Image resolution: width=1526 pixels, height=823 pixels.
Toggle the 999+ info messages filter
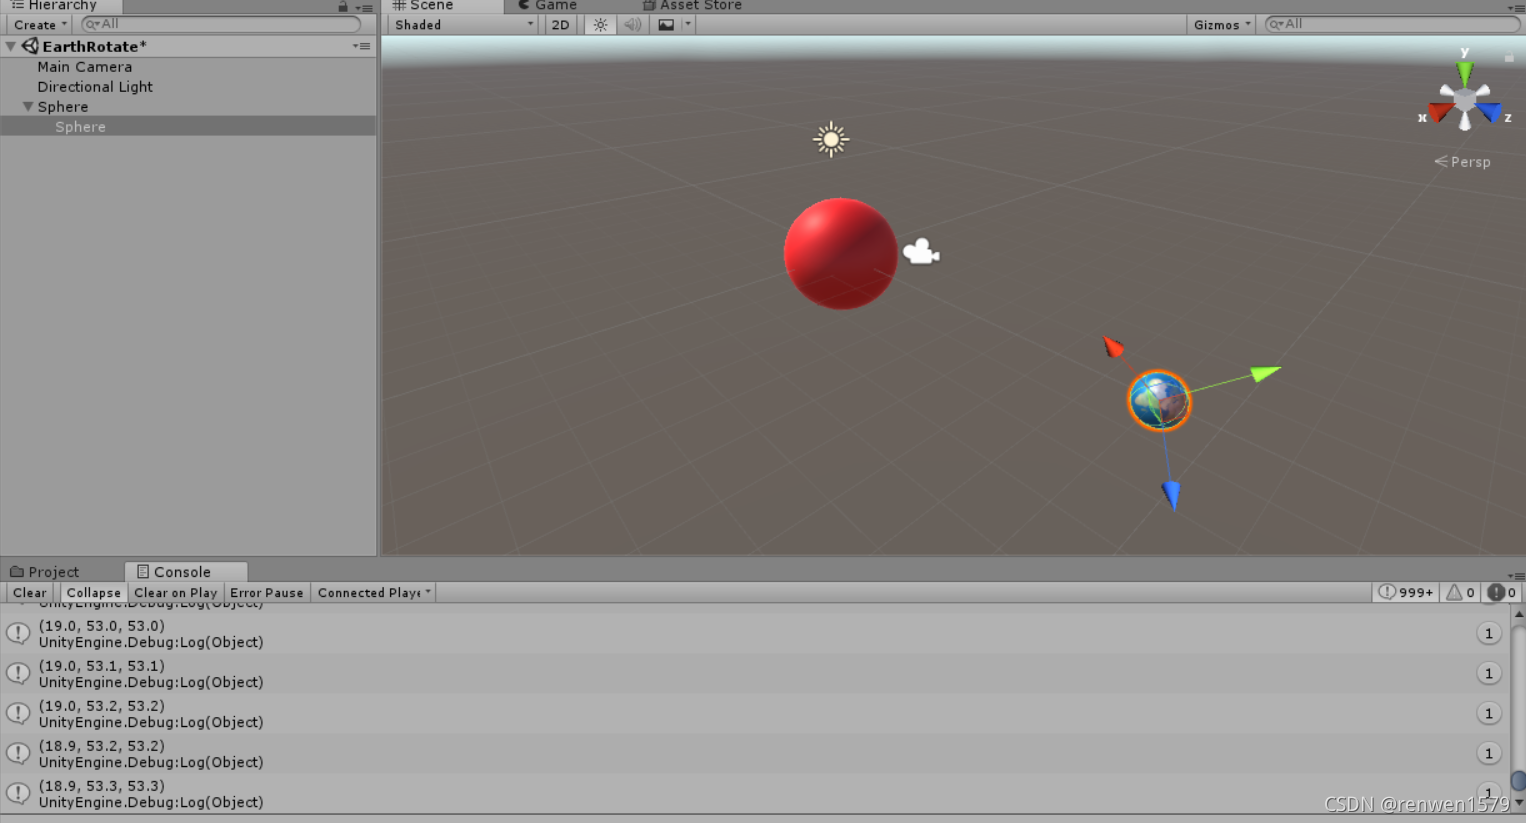click(x=1405, y=593)
